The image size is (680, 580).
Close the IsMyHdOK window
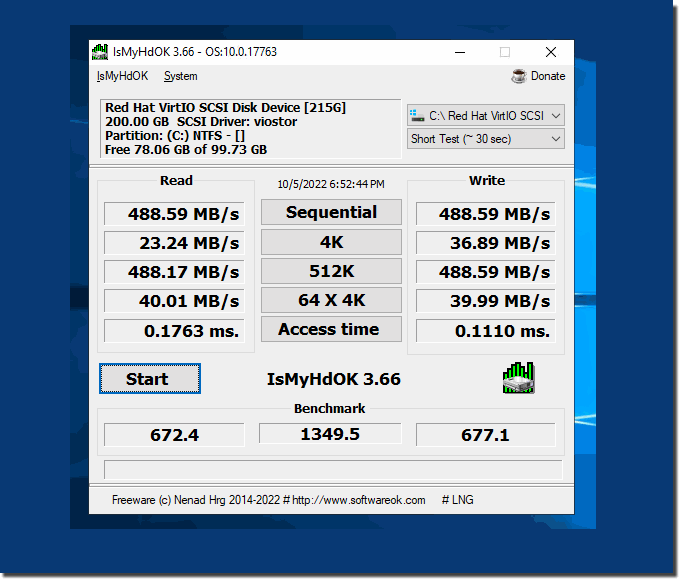pos(551,52)
